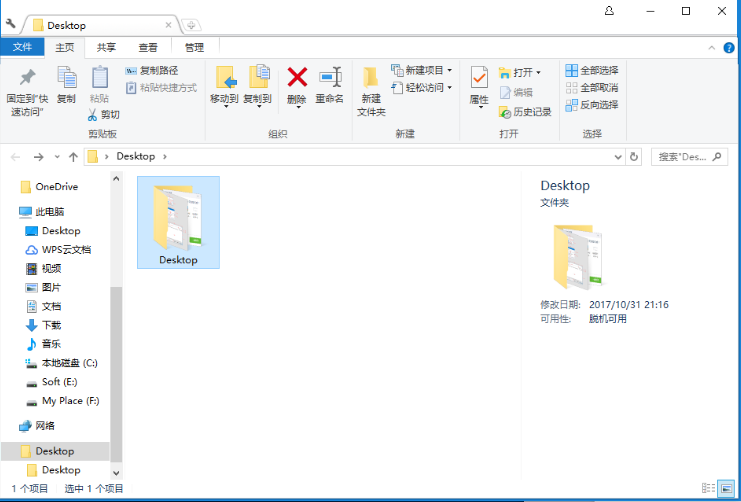Close the Desktop tab
Image resolution: width=741 pixels, height=502 pixels.
pyautogui.click(x=168, y=25)
